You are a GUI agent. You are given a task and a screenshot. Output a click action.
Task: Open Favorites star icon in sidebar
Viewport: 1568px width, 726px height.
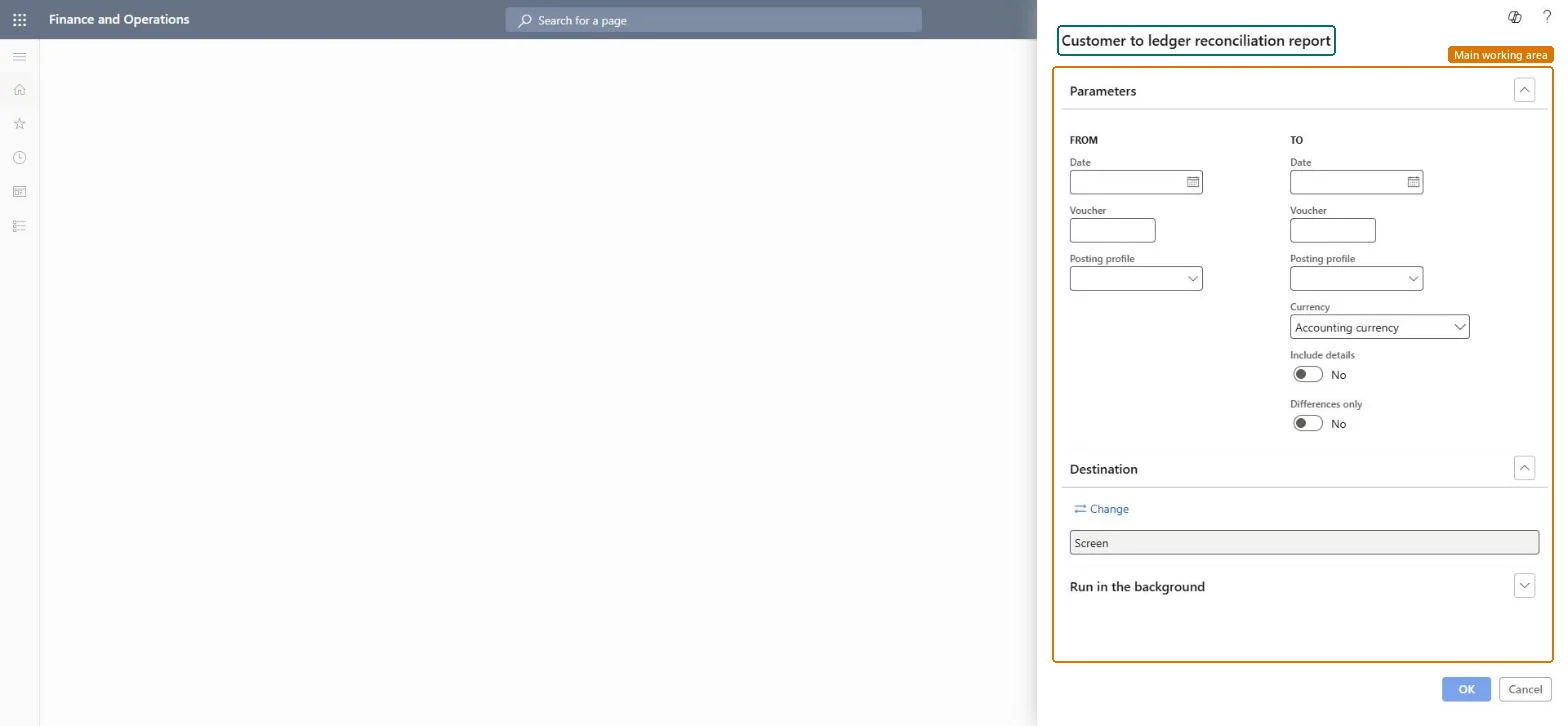[x=19, y=124]
